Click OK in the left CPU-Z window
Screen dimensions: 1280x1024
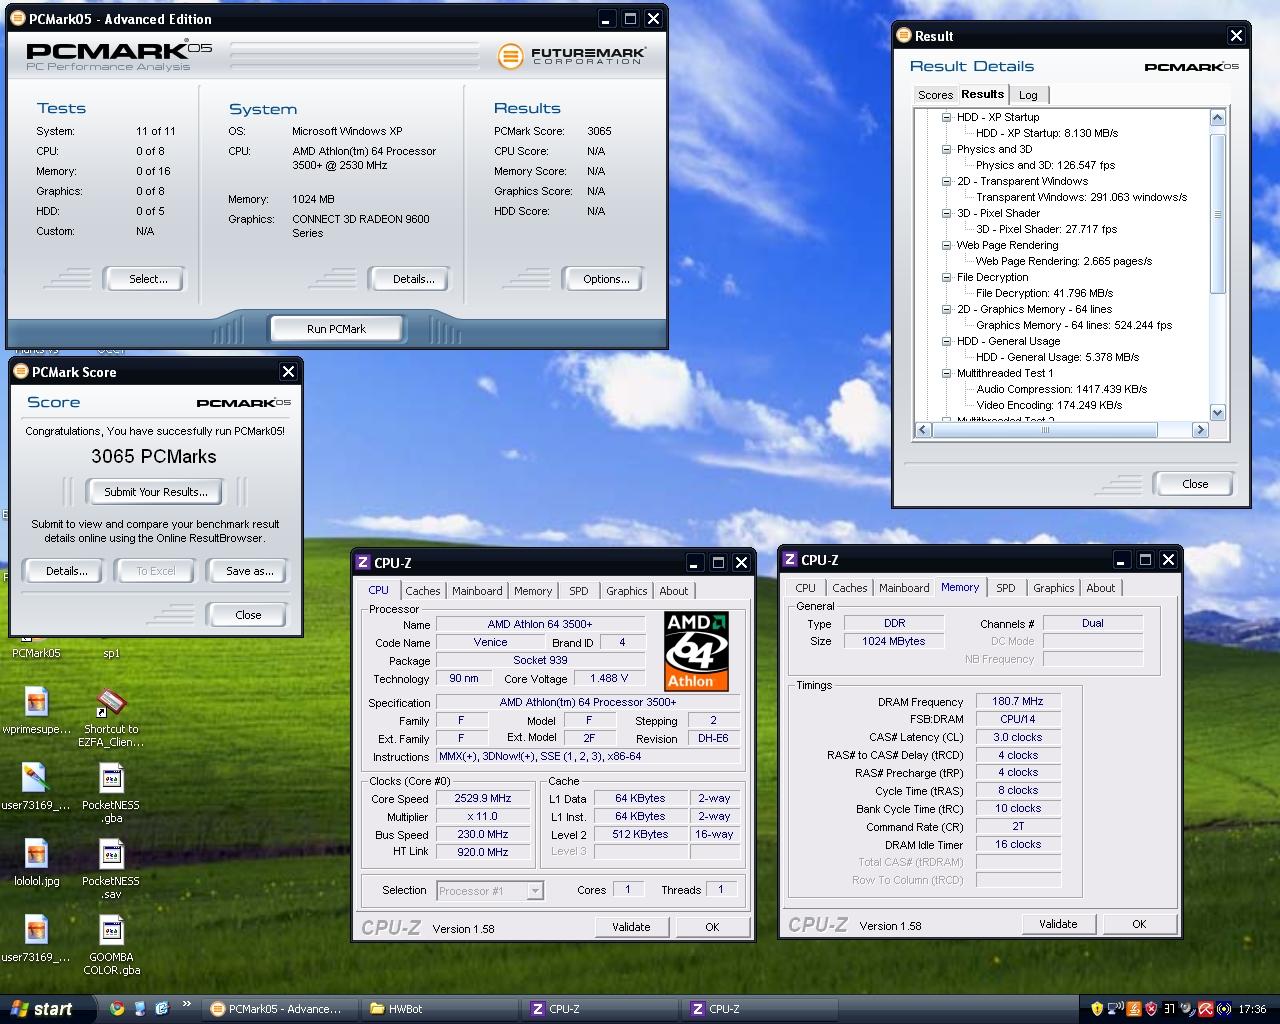[712, 927]
